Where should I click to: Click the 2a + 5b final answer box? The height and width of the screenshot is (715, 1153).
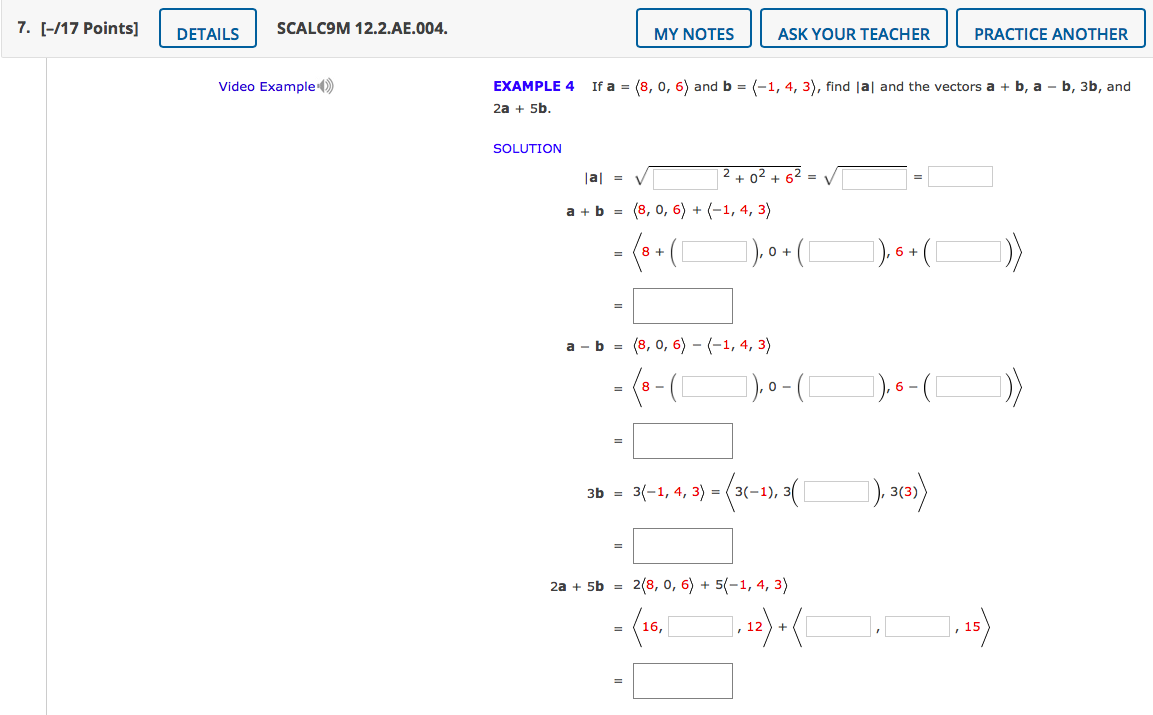coord(681,680)
